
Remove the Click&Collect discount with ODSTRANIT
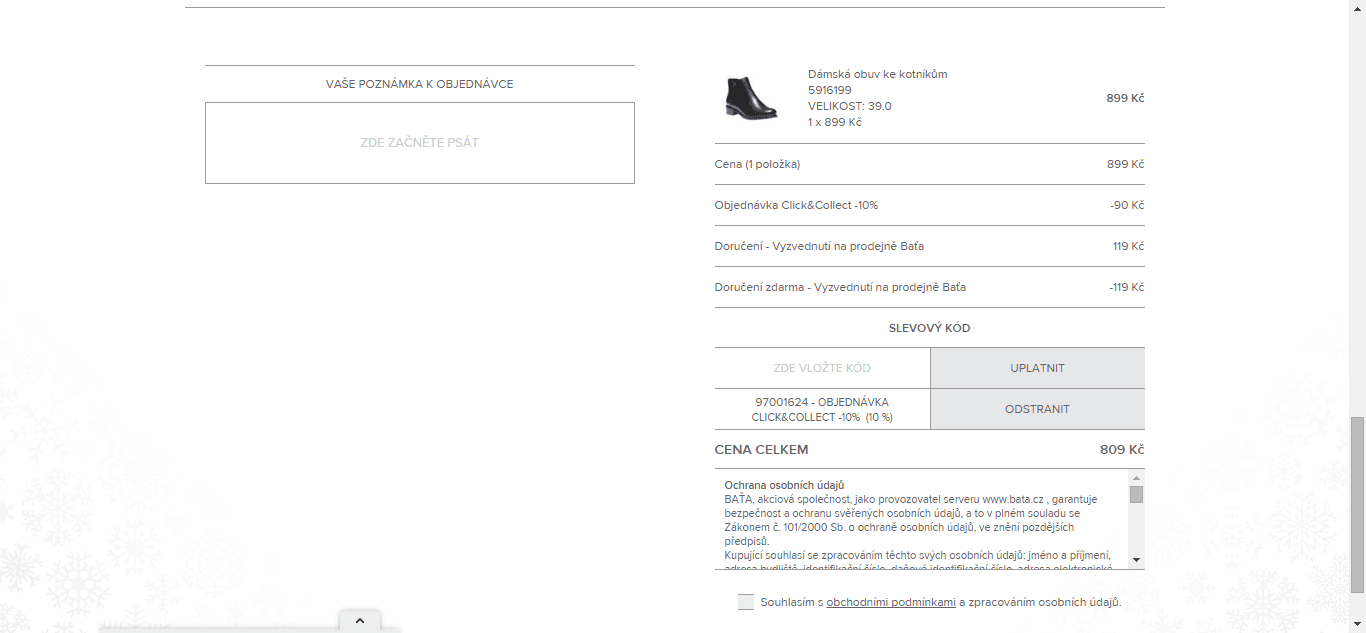1037,409
